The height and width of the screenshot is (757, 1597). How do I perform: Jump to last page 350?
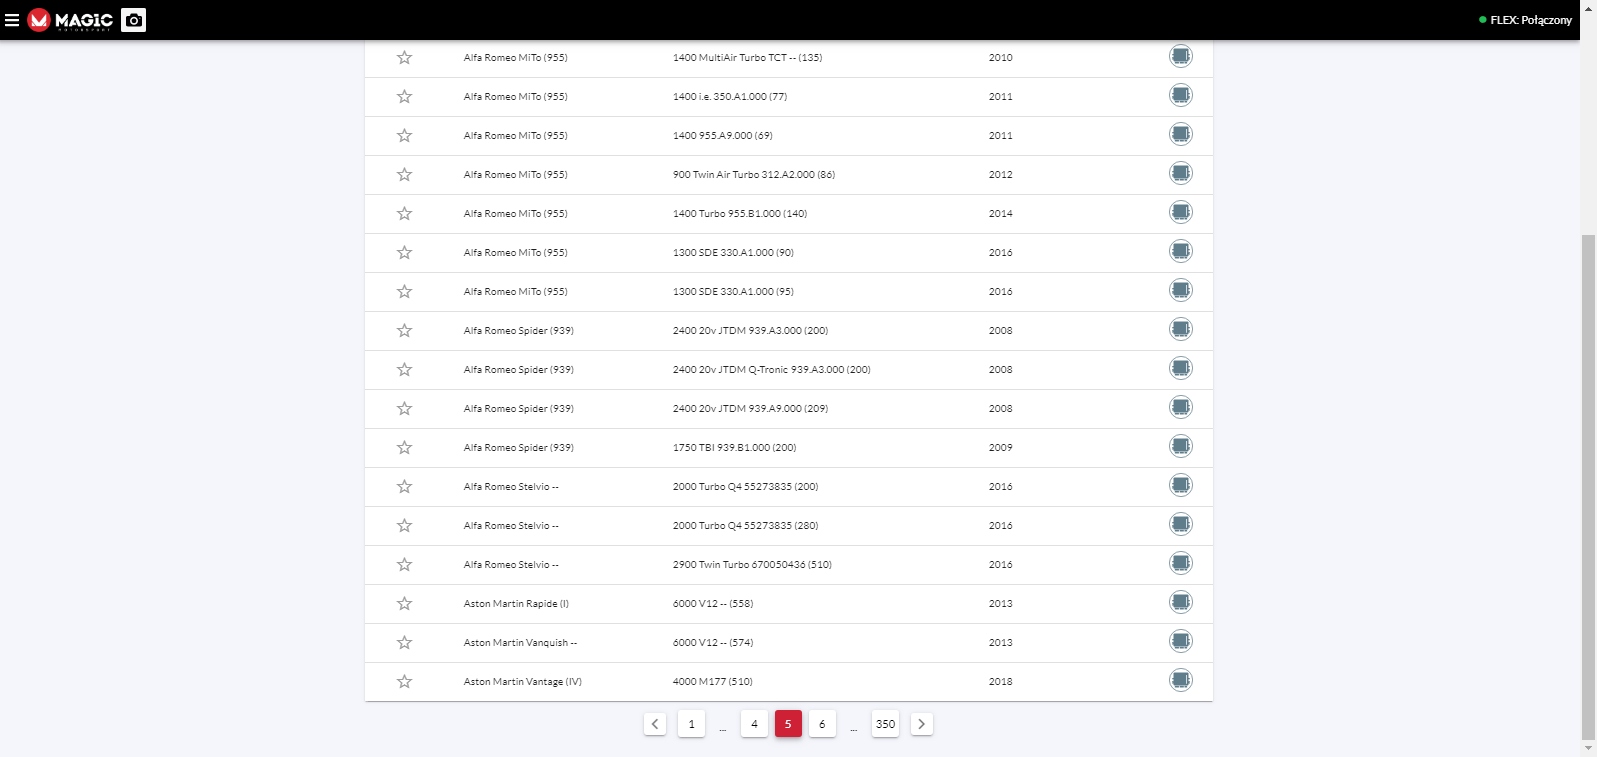point(885,724)
